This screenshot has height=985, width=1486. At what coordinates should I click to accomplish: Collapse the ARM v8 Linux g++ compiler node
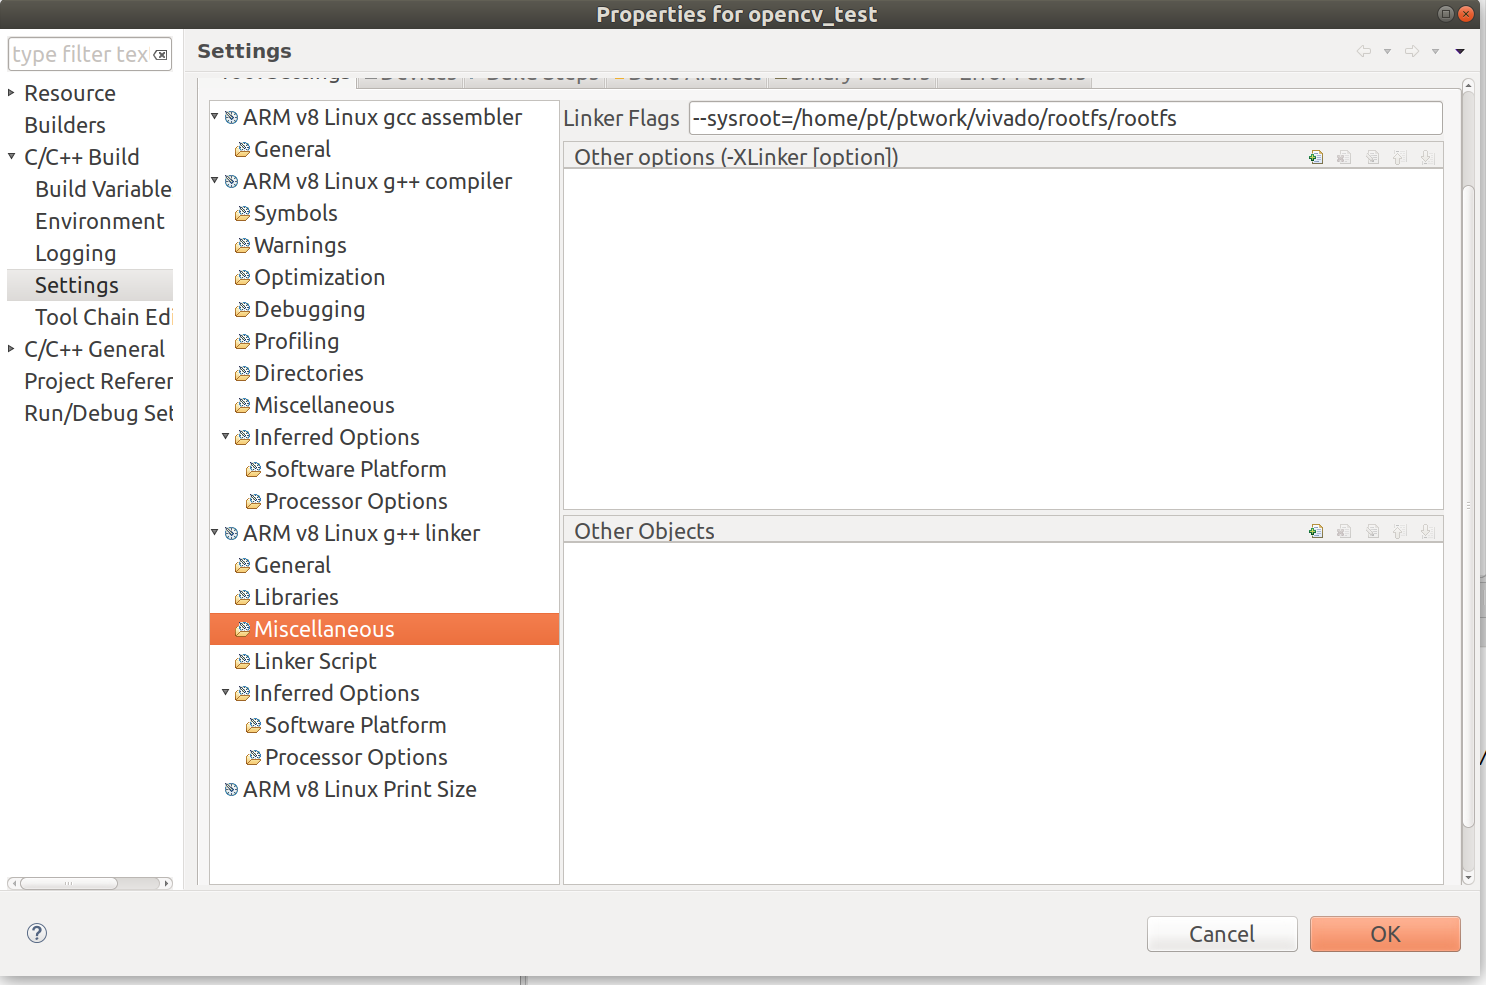point(214,181)
